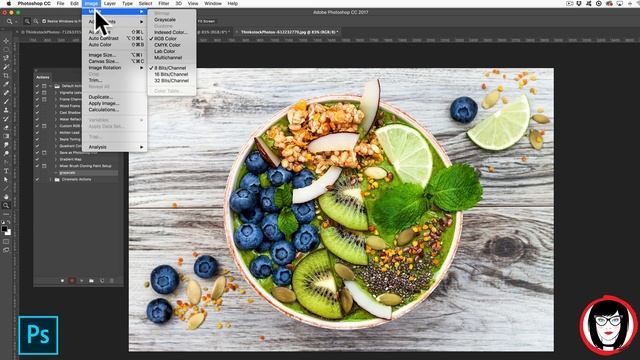This screenshot has width=640, height=360.
Task: Toggle the checkmark for Molten Lead action
Action: 38,133
